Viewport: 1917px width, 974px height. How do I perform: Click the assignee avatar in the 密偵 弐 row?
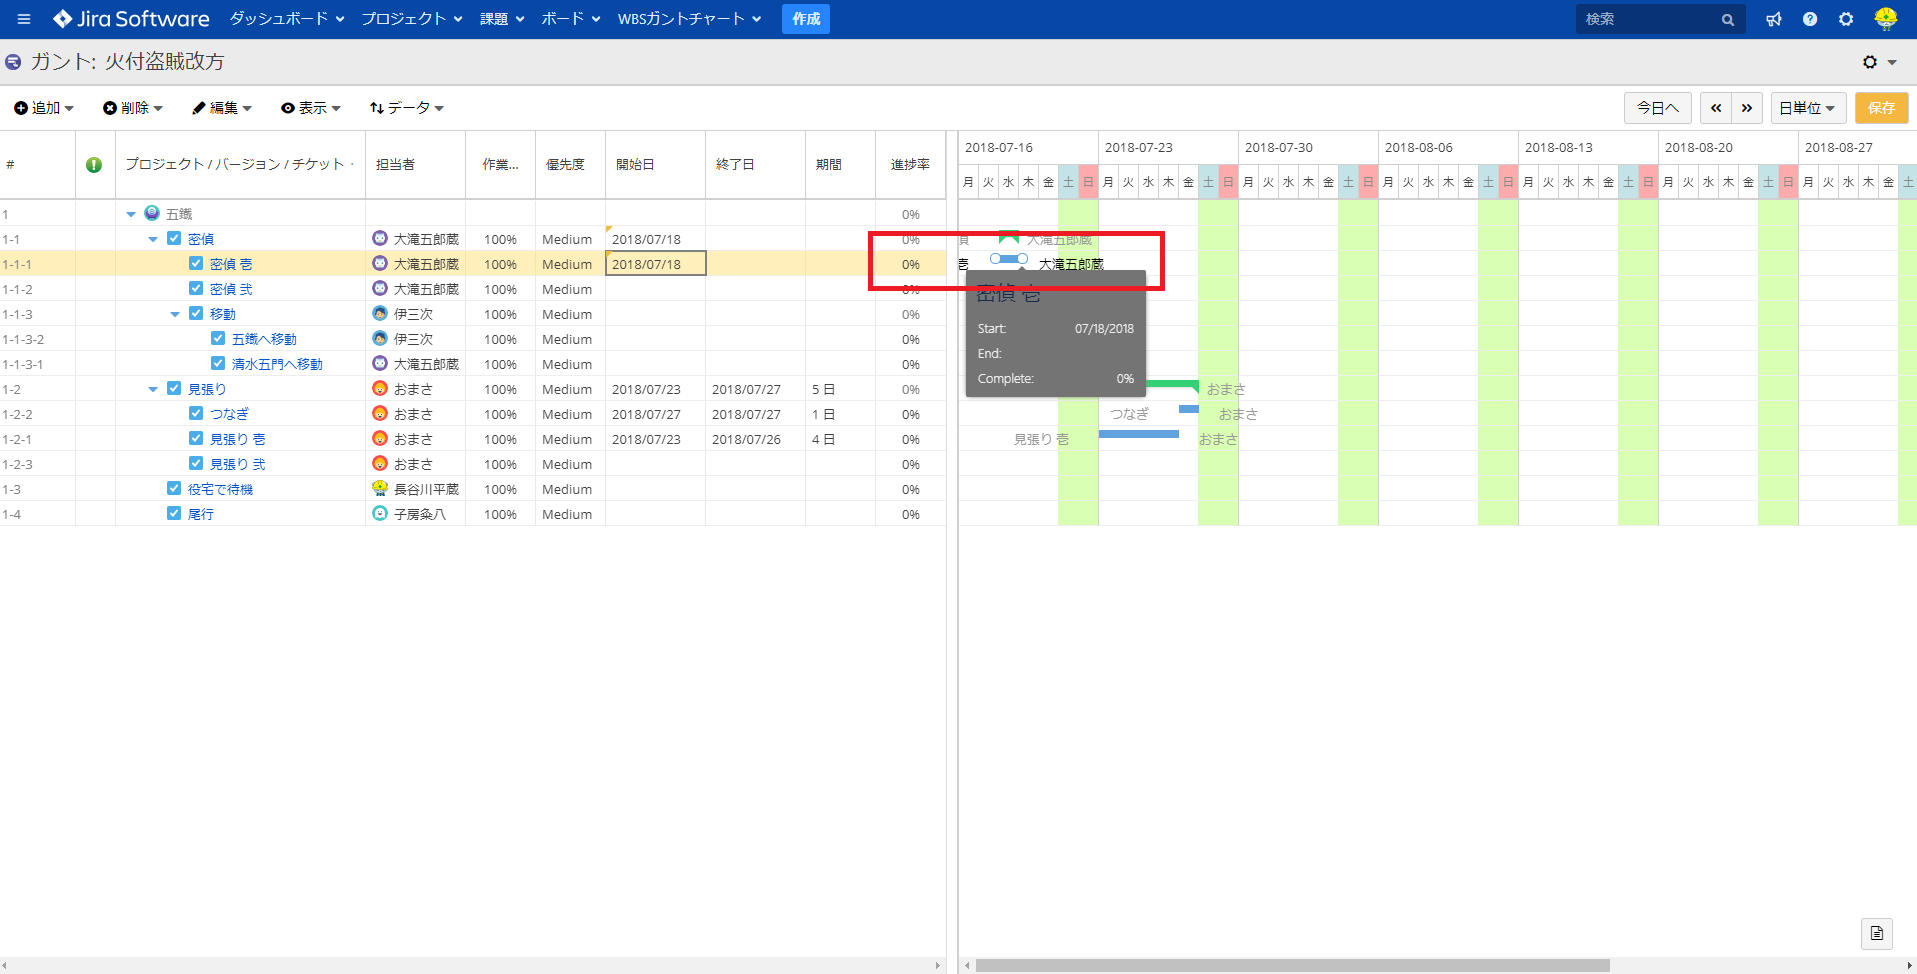[x=380, y=288]
